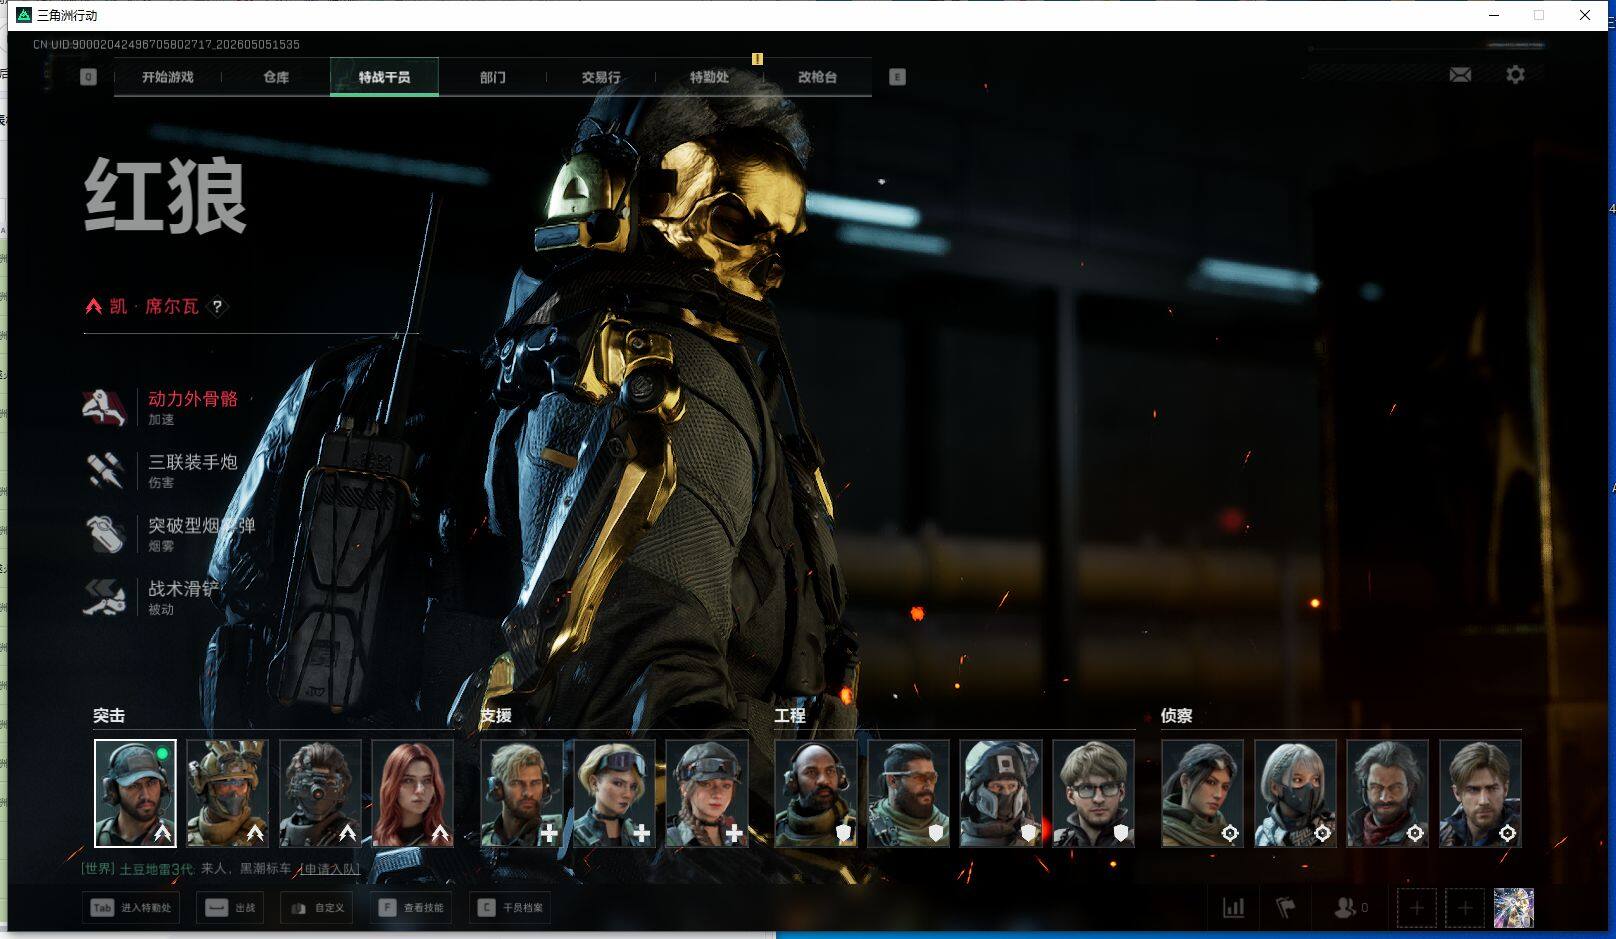This screenshot has height=939, width=1616.
Task: Select the dark-haired female recon operator
Action: [1202, 793]
